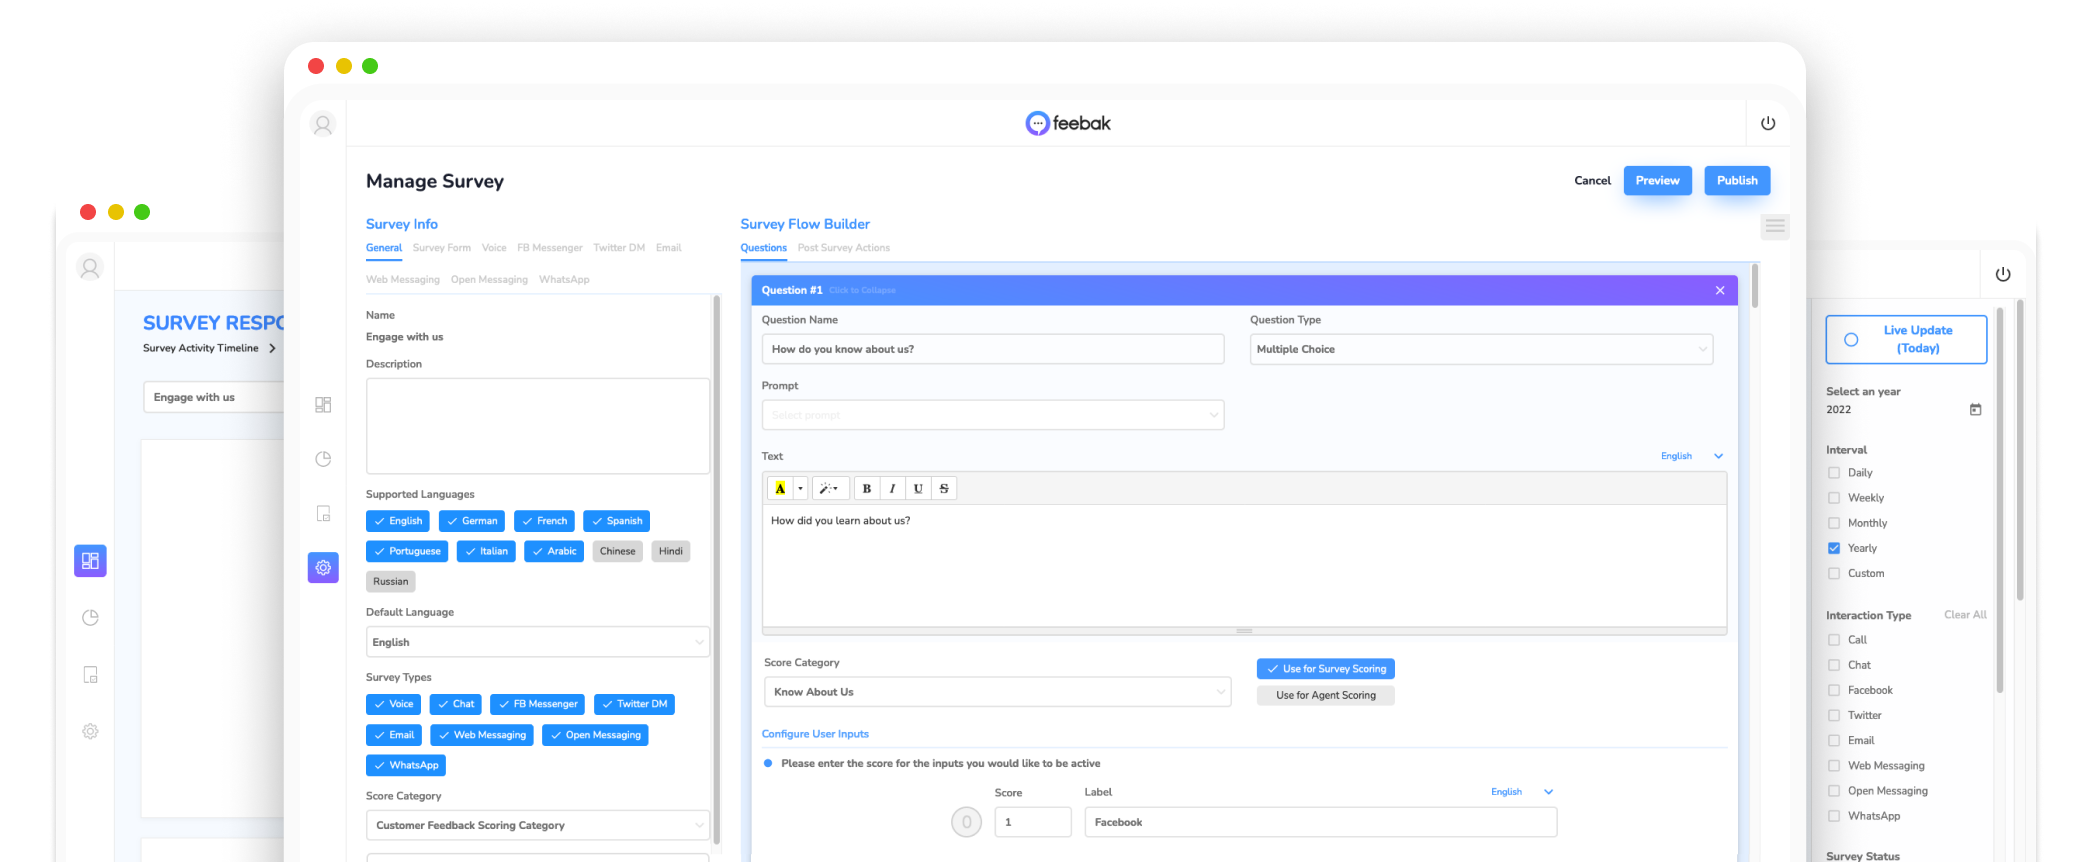The height and width of the screenshot is (862, 2092).
Task: Select the highlighted settings gear in Manage Survey sidebar
Action: click(x=323, y=567)
